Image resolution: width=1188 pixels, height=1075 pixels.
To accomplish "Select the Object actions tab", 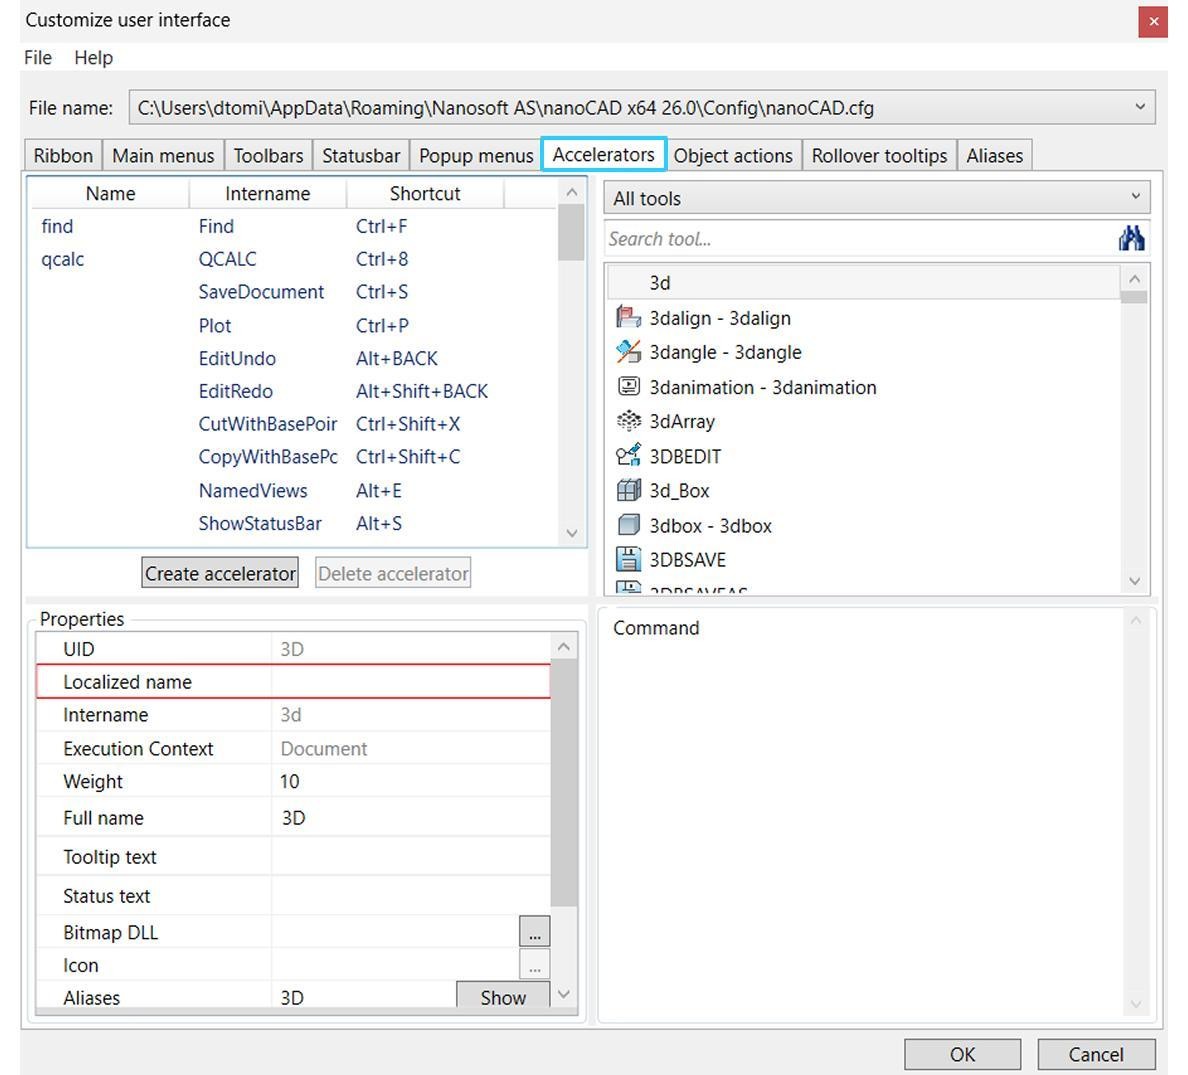I will point(733,155).
